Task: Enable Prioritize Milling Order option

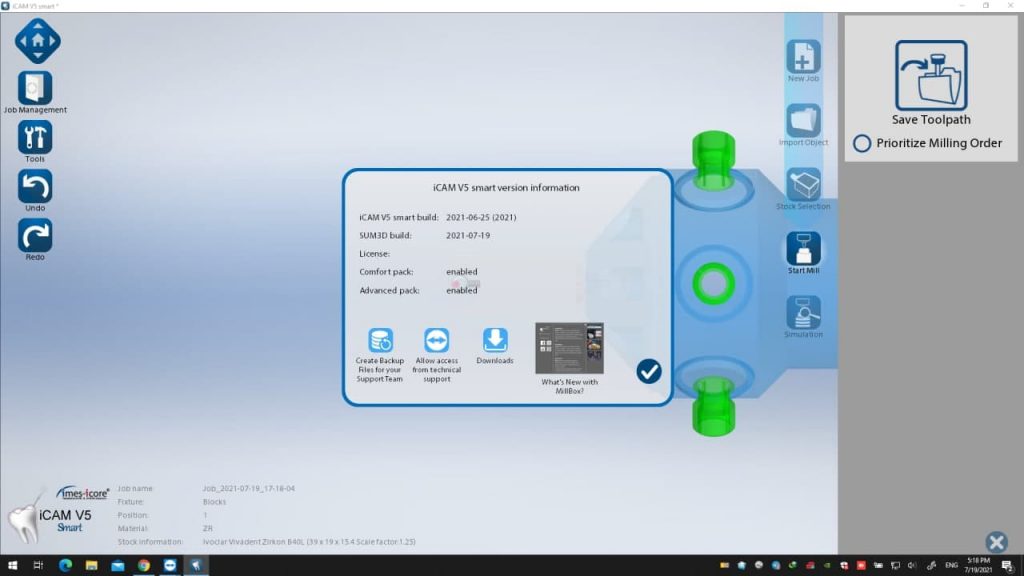Action: (x=862, y=143)
